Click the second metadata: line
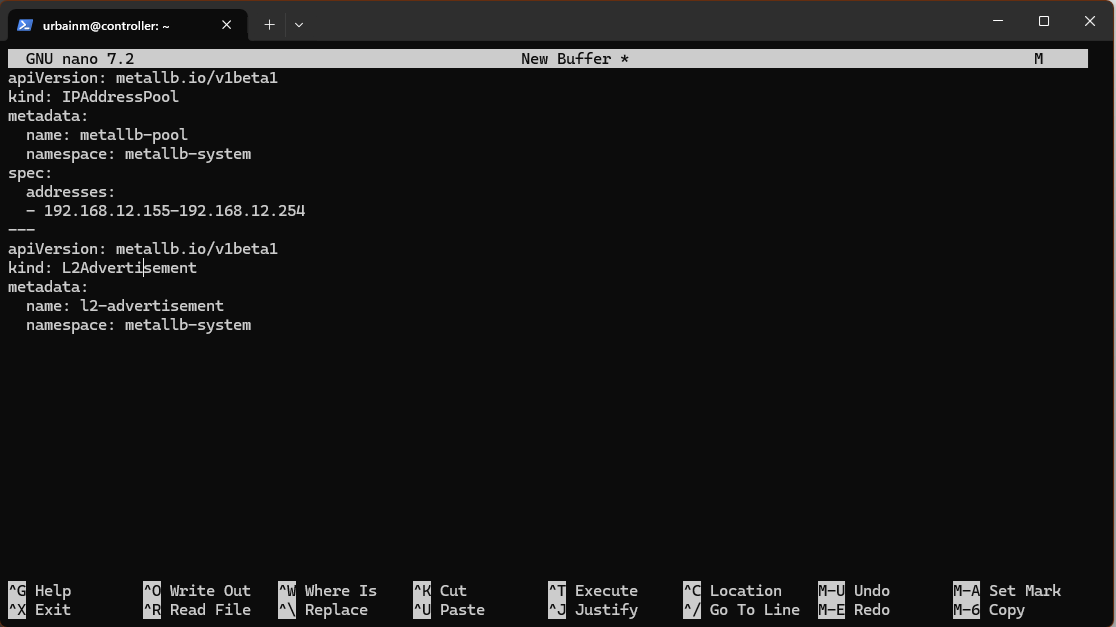 point(48,287)
